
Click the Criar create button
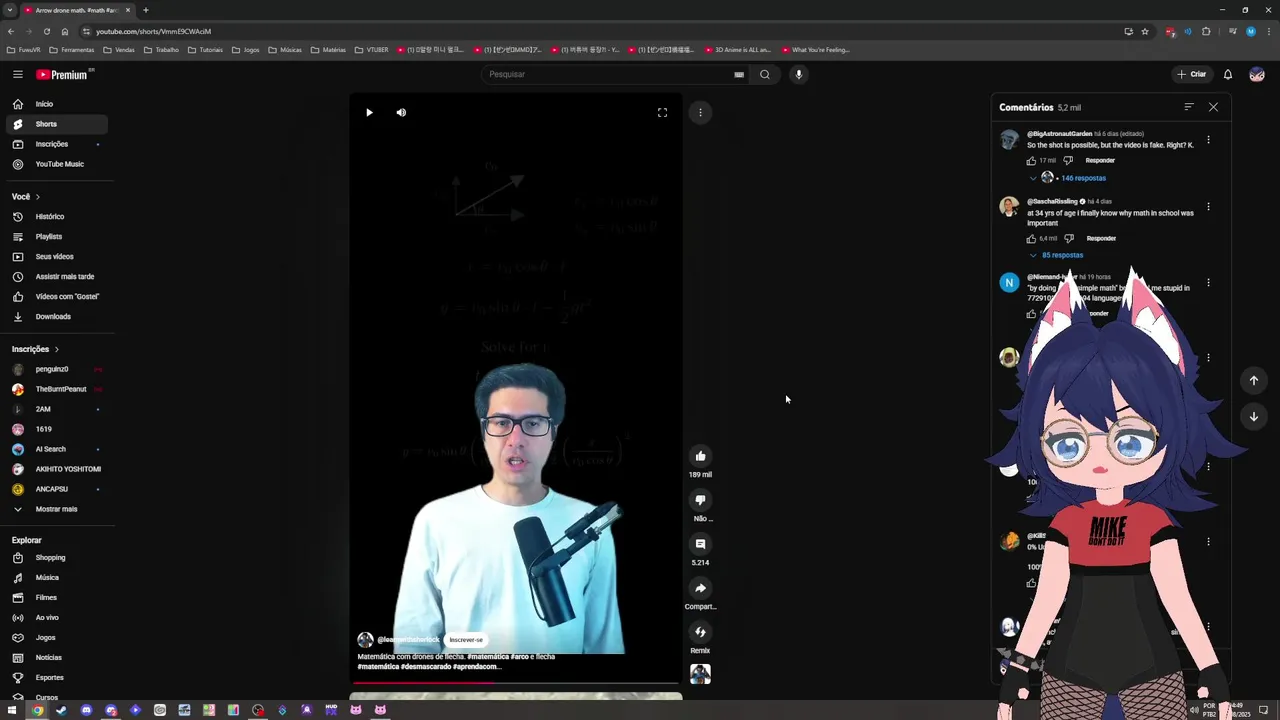coord(1192,74)
